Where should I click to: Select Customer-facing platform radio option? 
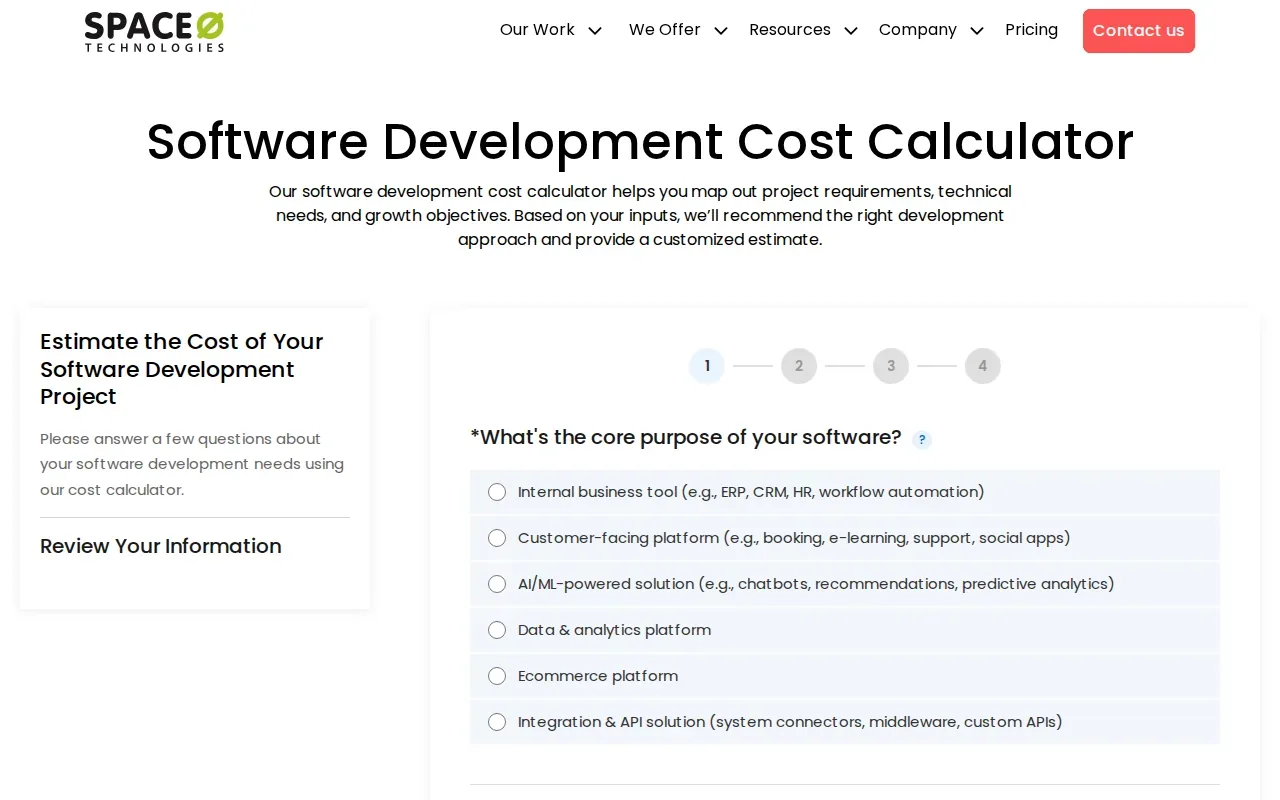pyautogui.click(x=497, y=538)
